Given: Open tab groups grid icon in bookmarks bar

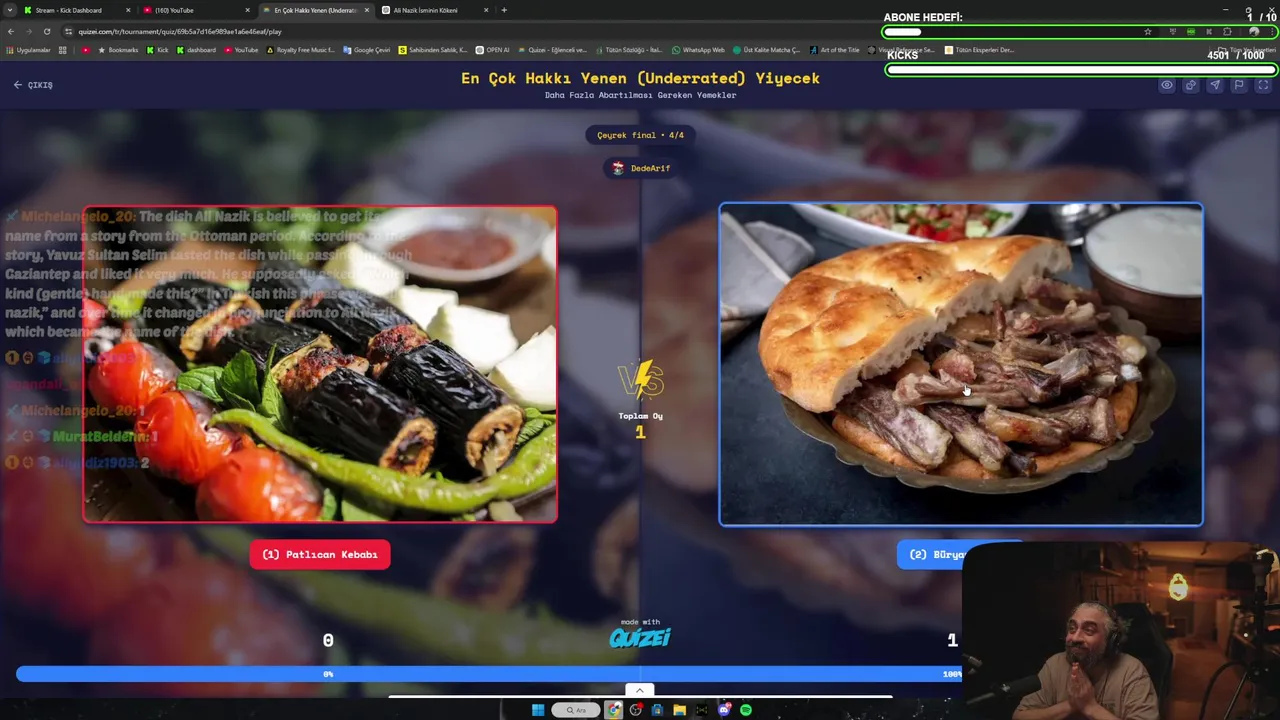Looking at the screenshot, I should tap(62, 50).
